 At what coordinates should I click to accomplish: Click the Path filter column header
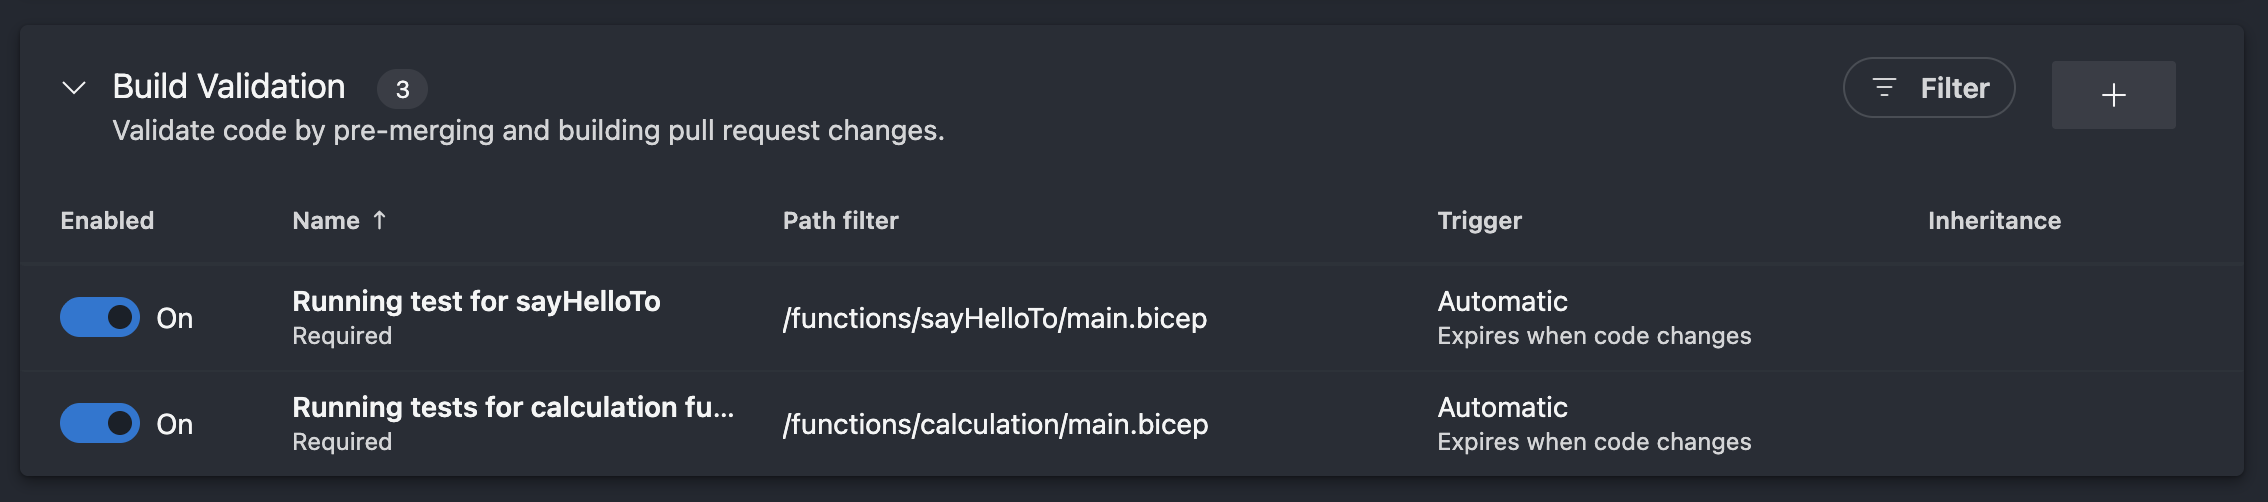[x=840, y=221]
